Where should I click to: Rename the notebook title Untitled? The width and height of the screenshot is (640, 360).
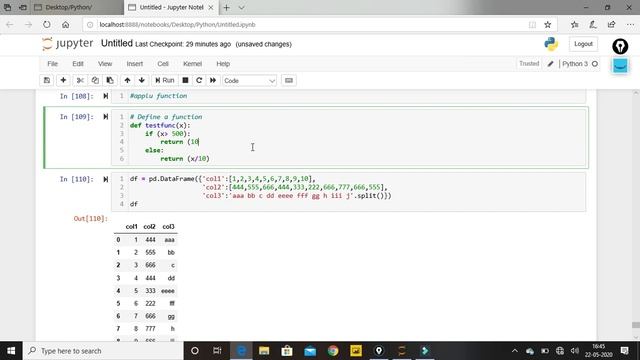pyautogui.click(x=117, y=43)
